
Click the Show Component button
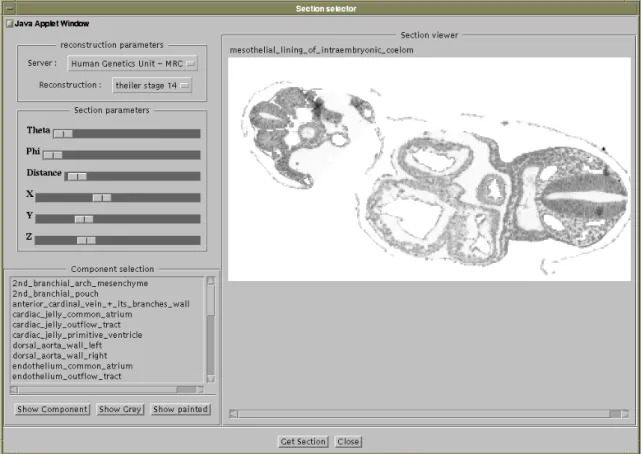[x=52, y=409]
